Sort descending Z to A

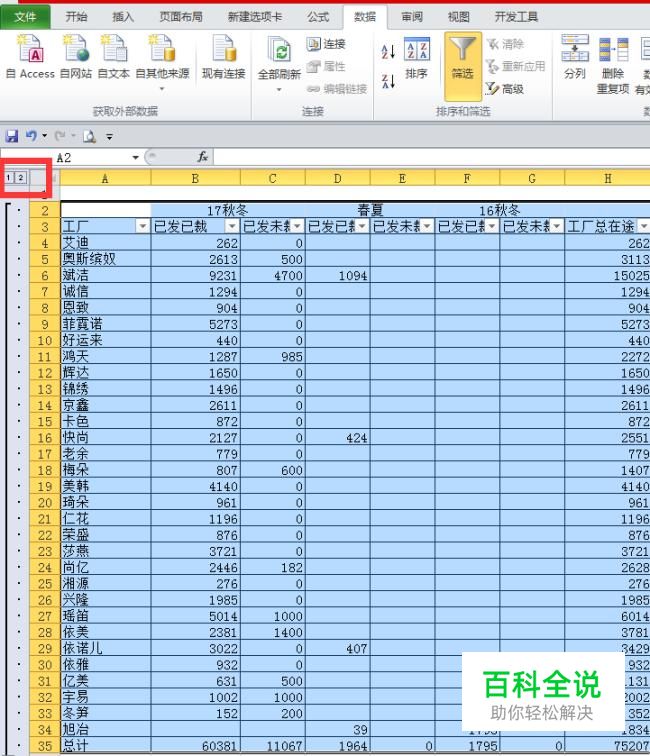(x=388, y=81)
